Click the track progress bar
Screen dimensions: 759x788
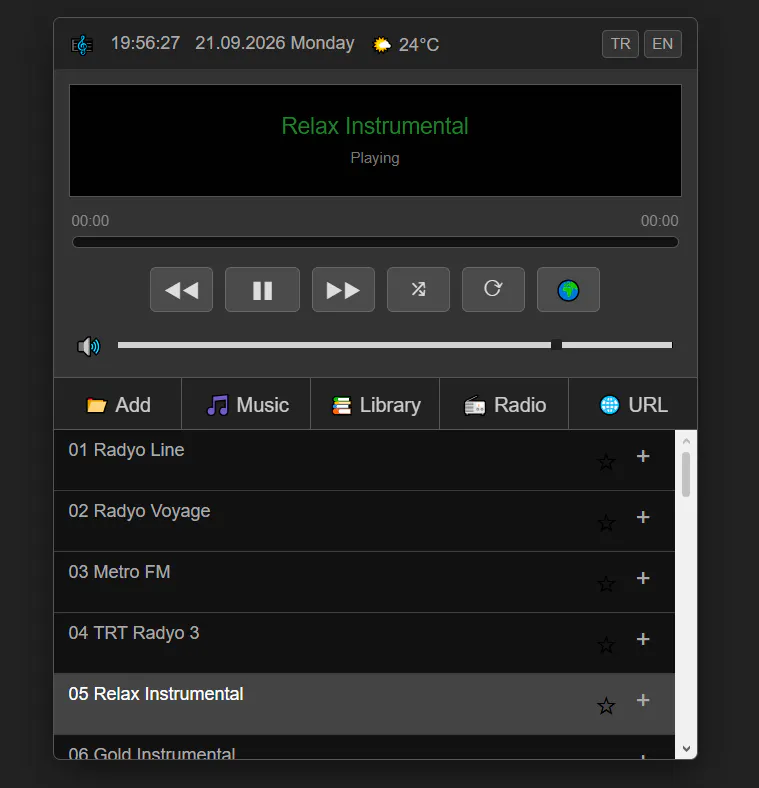tap(375, 242)
